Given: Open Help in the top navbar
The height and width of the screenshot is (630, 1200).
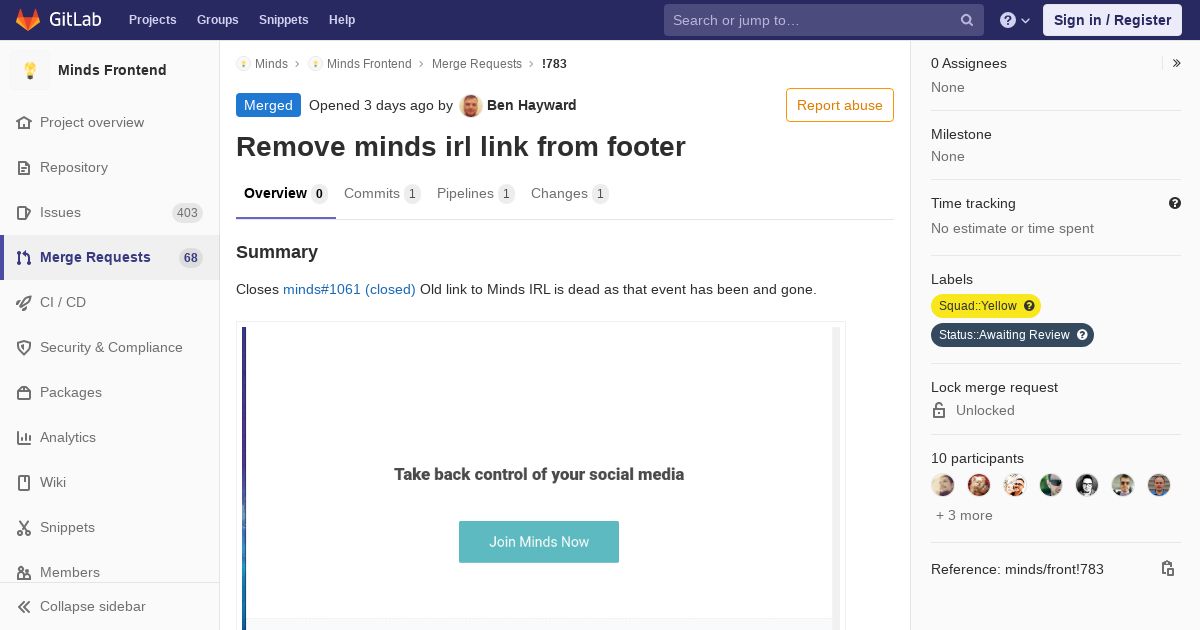Looking at the screenshot, I should [x=342, y=20].
